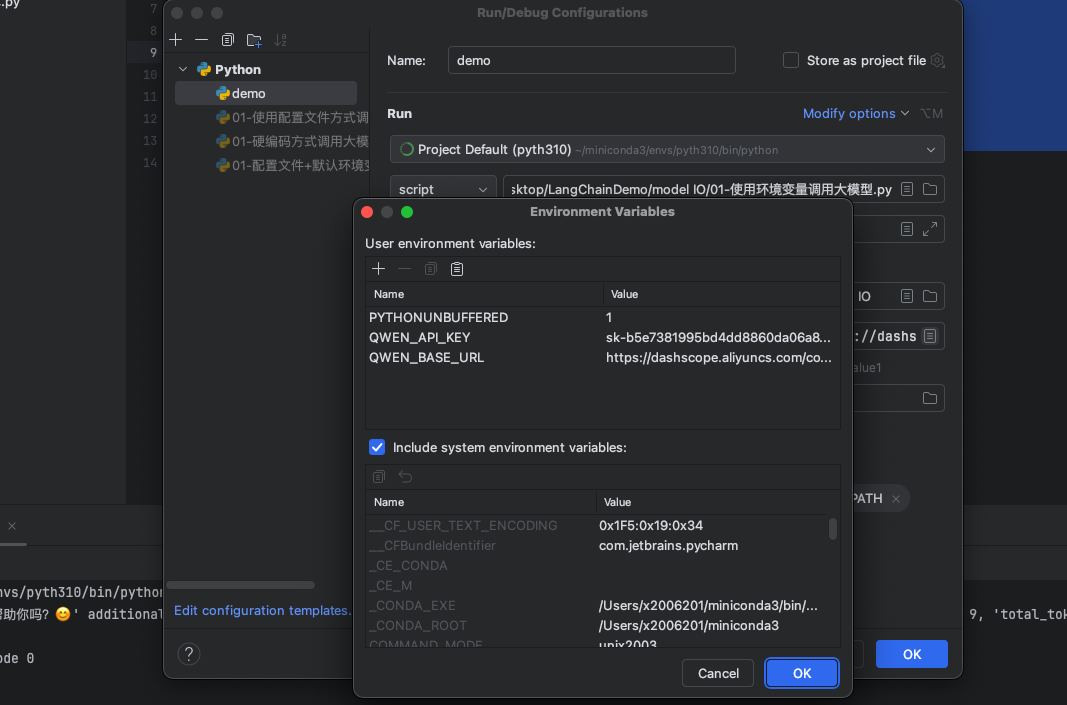The width and height of the screenshot is (1067, 705).
Task: Open the Python interpreter dropdown
Action: click(x=667, y=149)
